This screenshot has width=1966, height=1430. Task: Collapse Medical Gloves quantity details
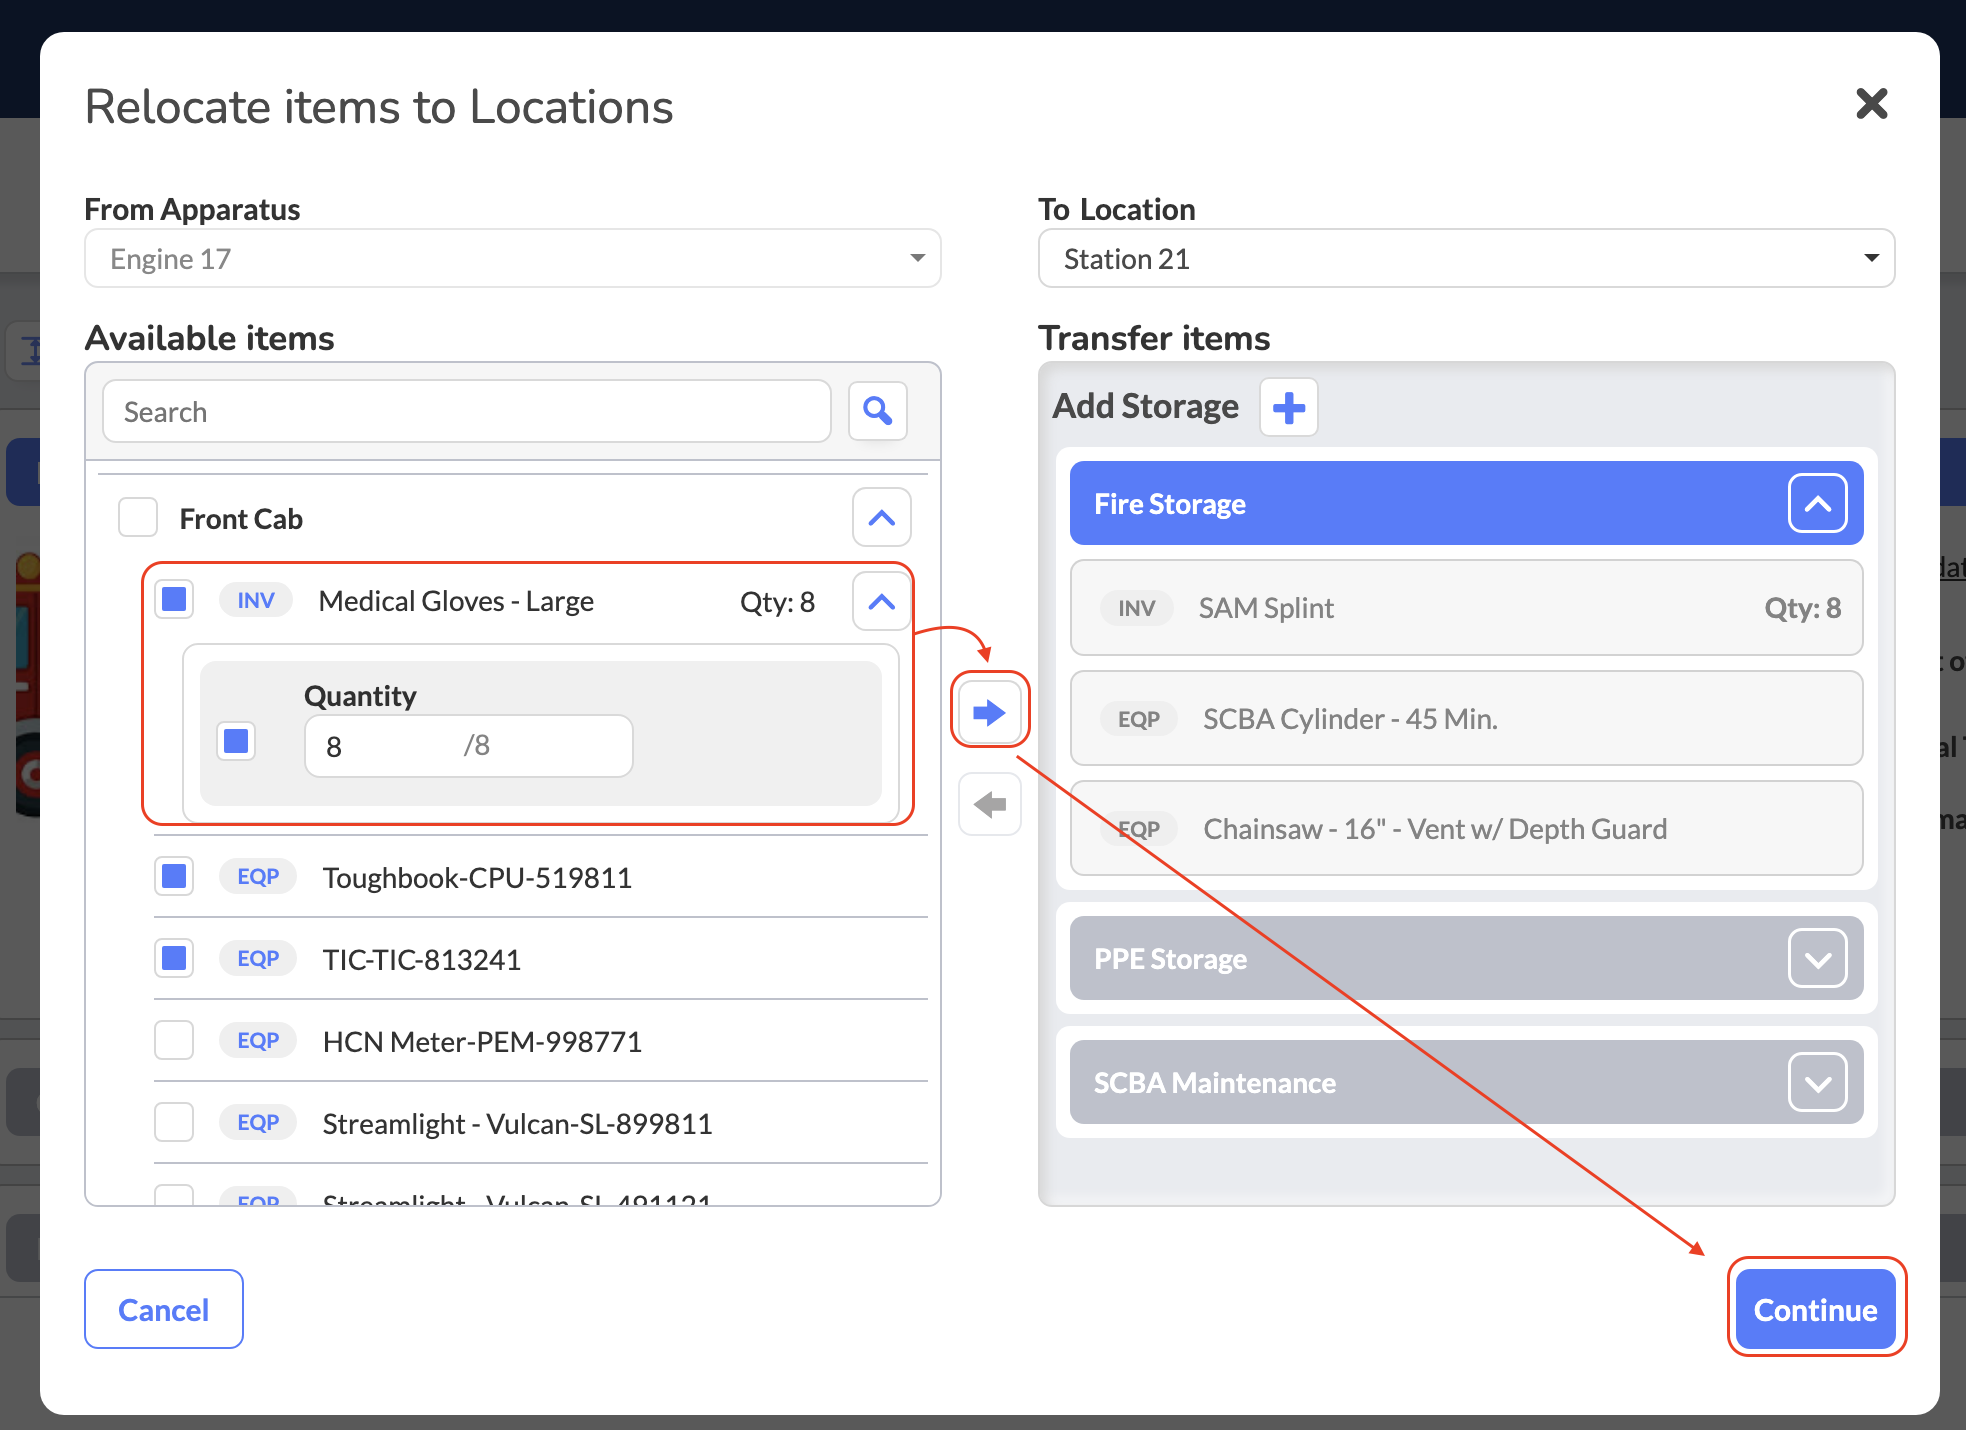(881, 602)
